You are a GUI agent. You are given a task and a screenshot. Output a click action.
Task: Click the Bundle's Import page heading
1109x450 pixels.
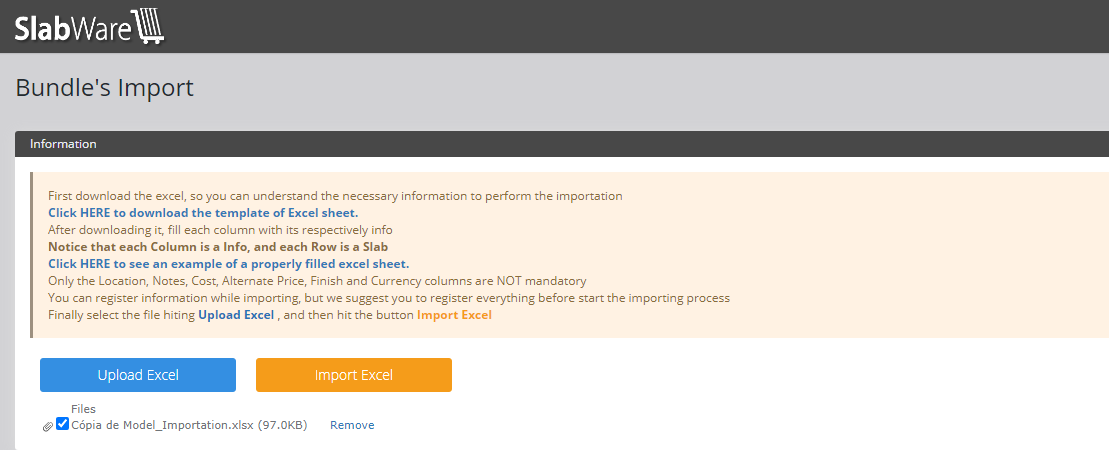(x=105, y=88)
